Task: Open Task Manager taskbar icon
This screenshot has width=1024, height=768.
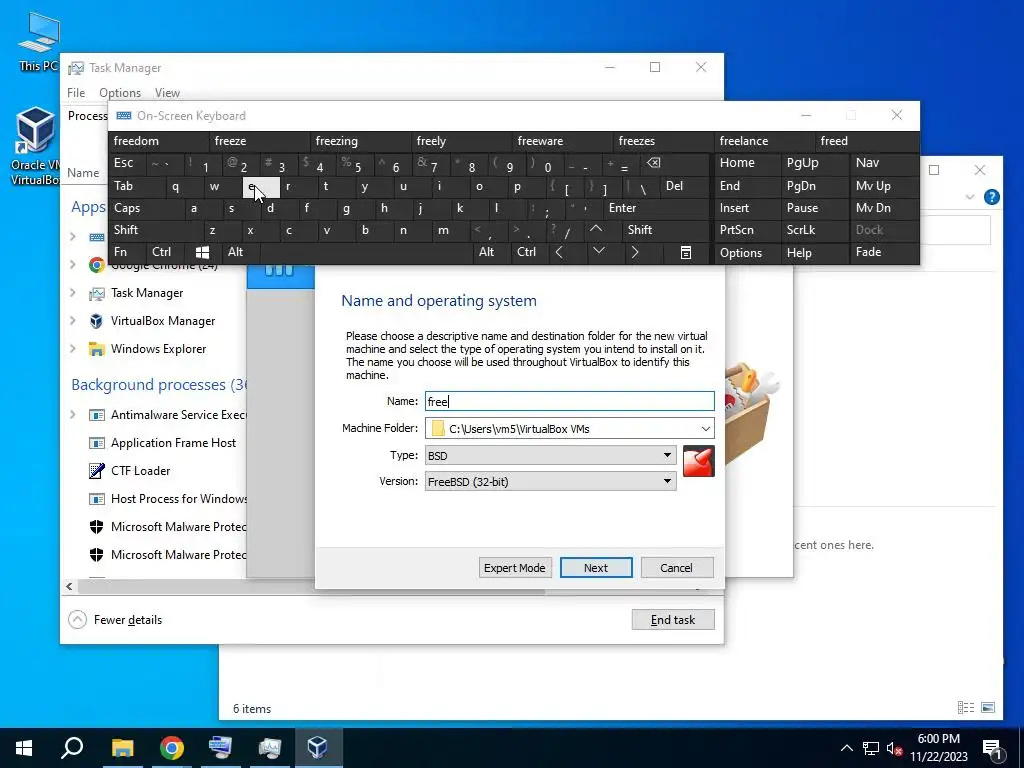Action: pos(269,748)
